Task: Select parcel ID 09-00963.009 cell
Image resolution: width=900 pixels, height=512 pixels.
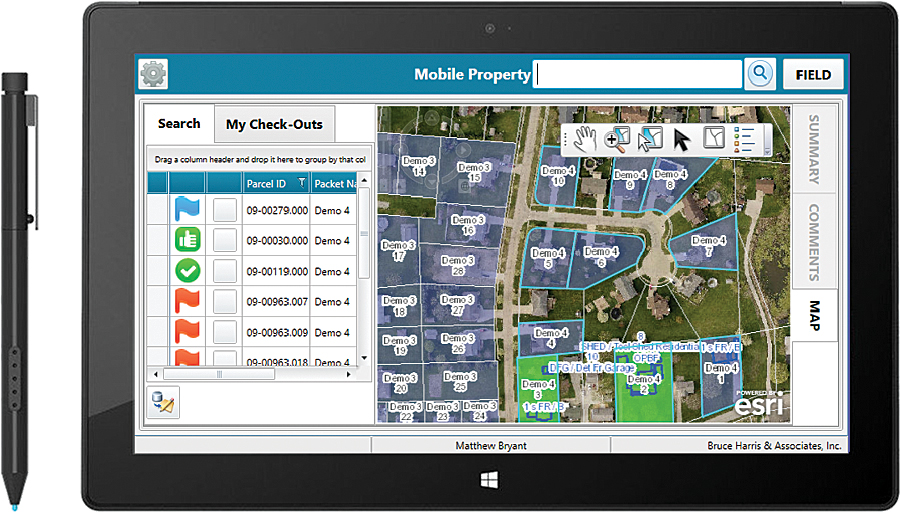Action: point(277,332)
